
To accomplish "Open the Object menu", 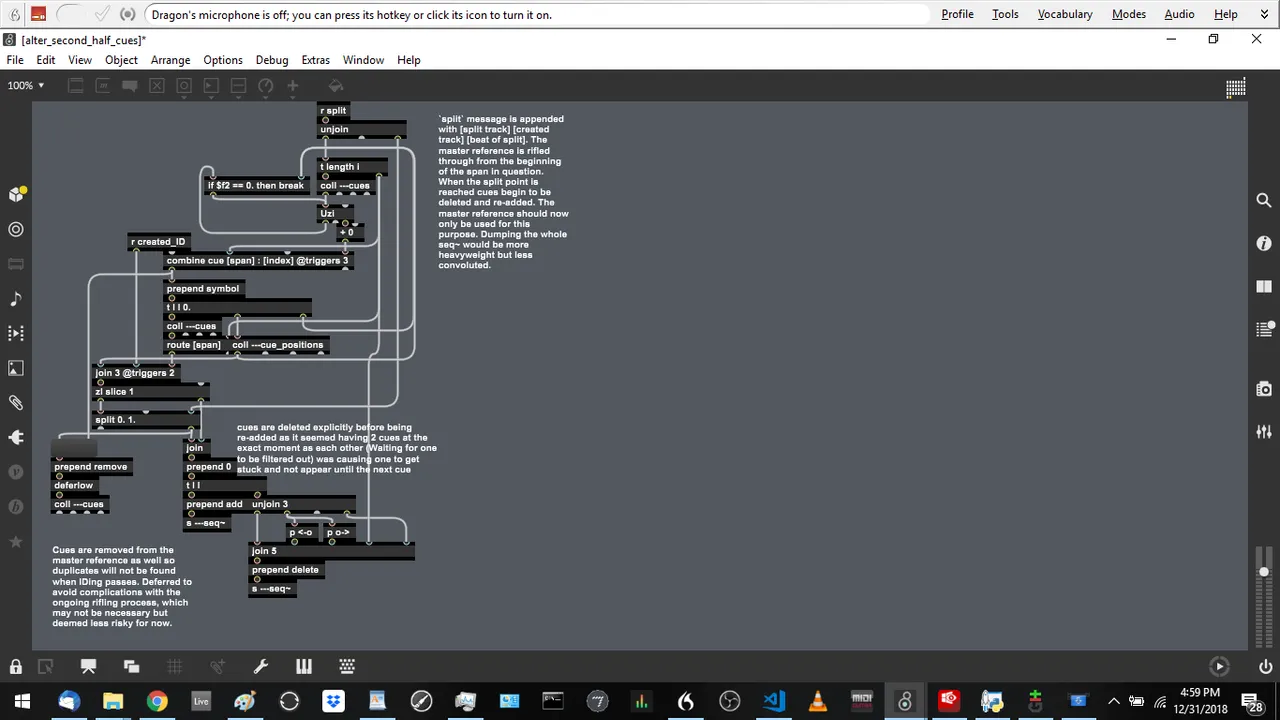I will tap(121, 60).
